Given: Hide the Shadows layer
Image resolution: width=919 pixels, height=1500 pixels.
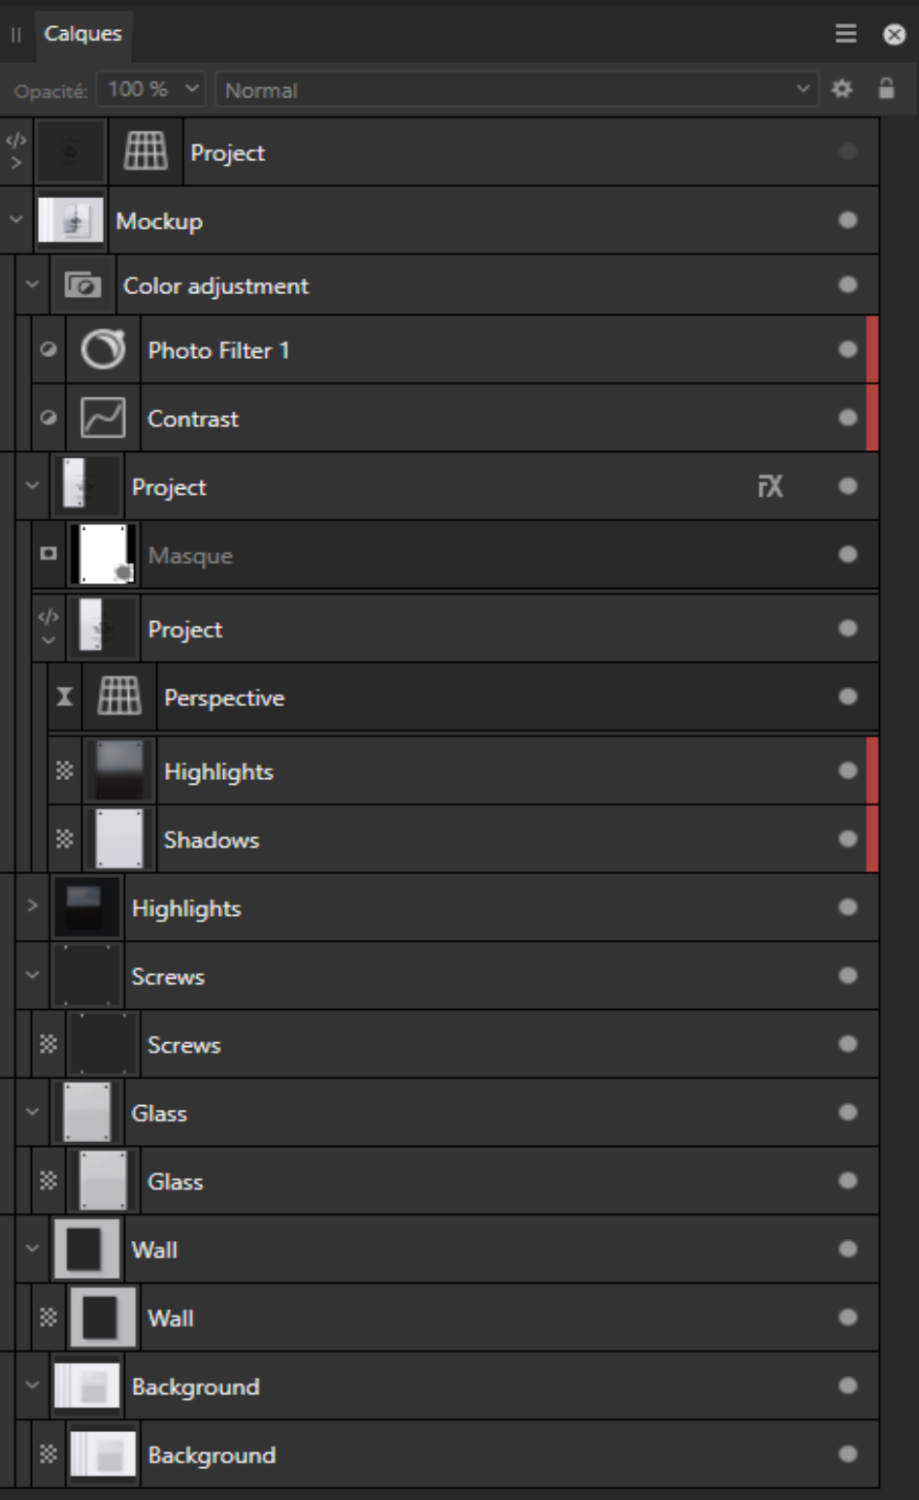Looking at the screenshot, I should pos(848,840).
